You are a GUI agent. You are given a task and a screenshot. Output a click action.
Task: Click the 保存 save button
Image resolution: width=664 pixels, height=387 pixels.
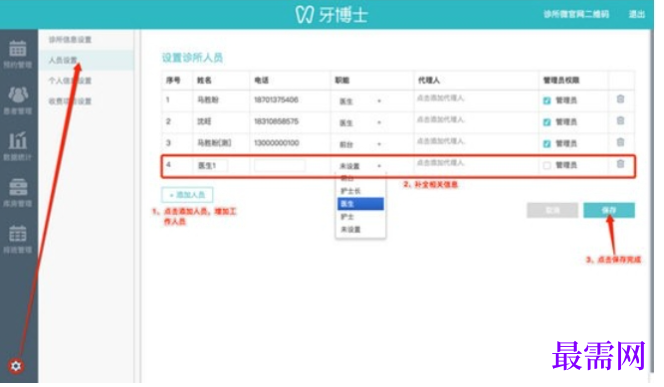609,210
